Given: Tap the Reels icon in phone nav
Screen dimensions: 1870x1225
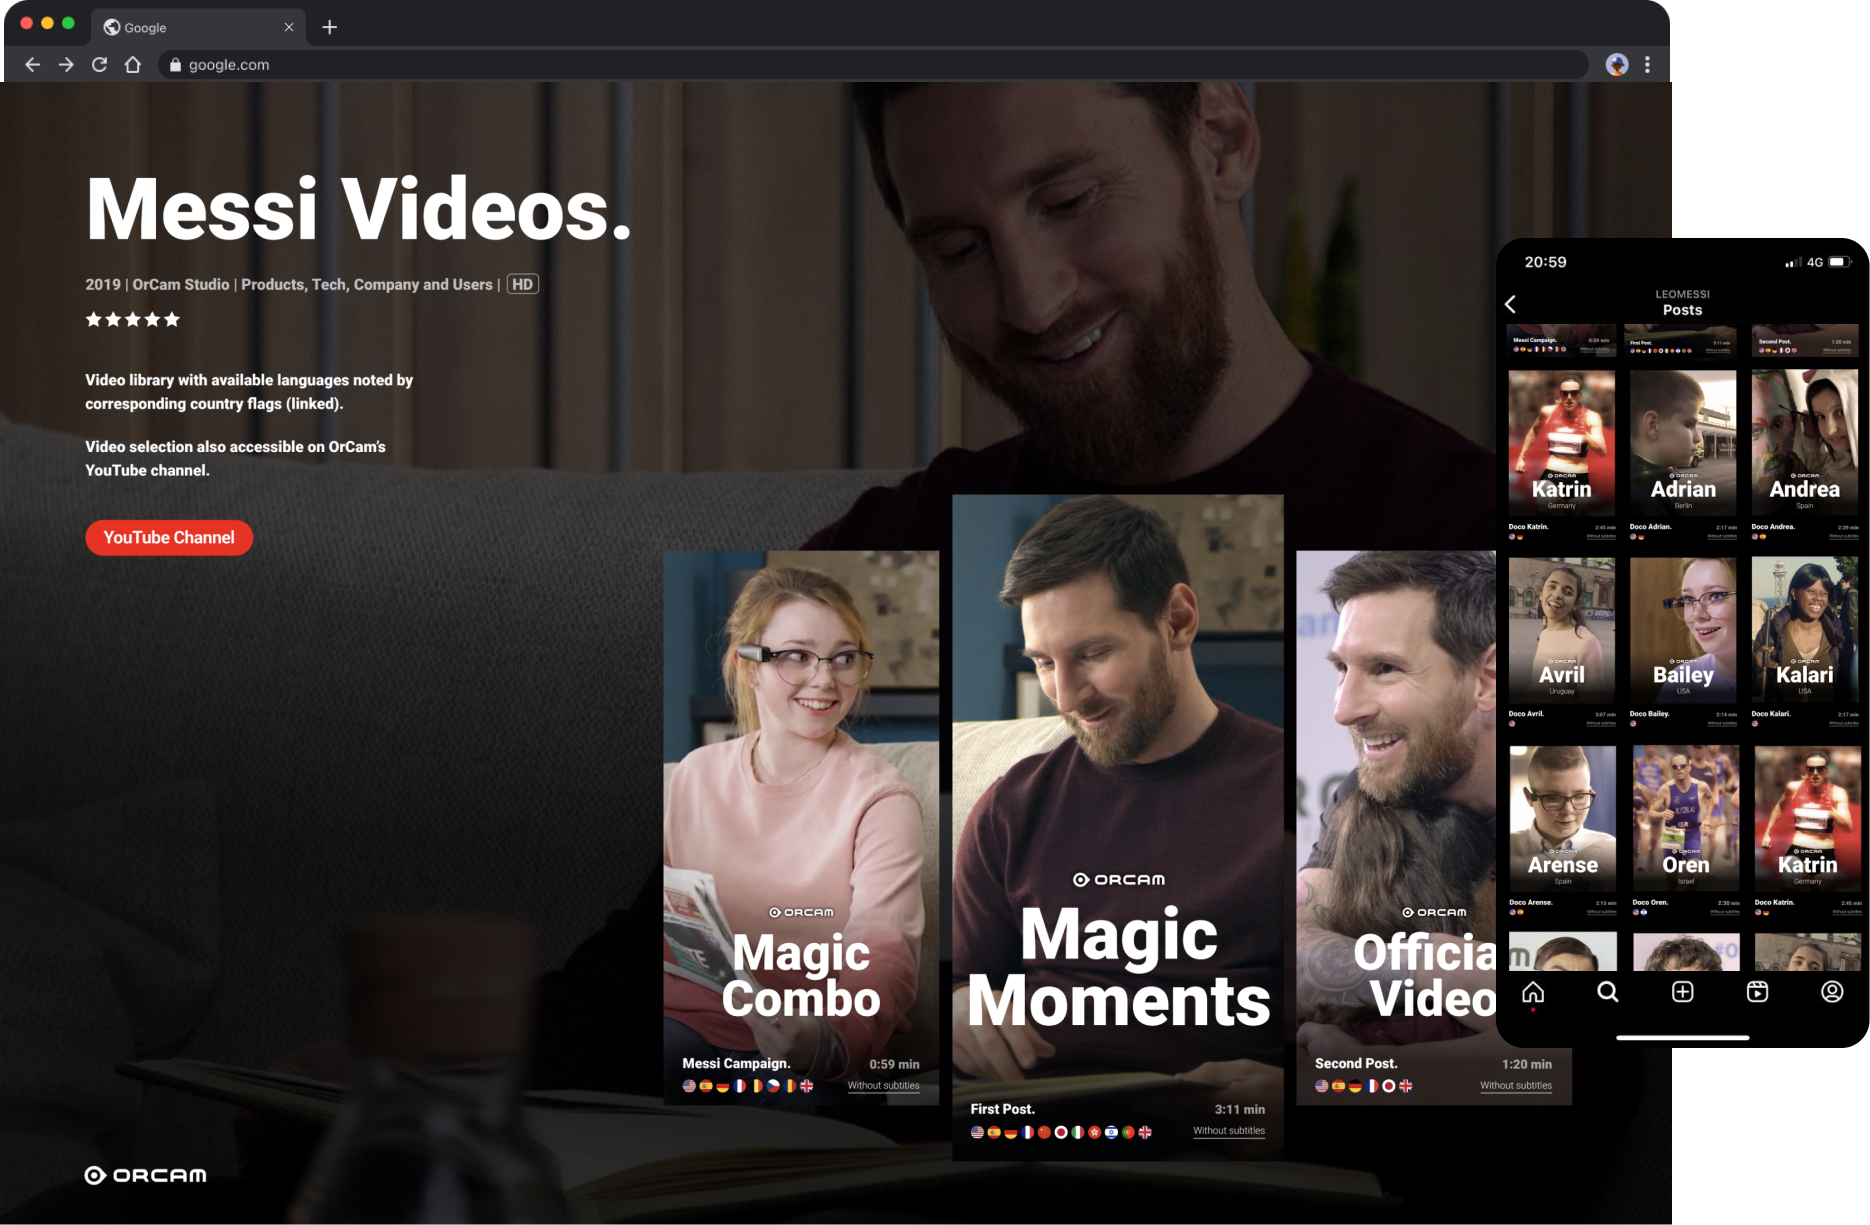Looking at the screenshot, I should pos(1758,992).
